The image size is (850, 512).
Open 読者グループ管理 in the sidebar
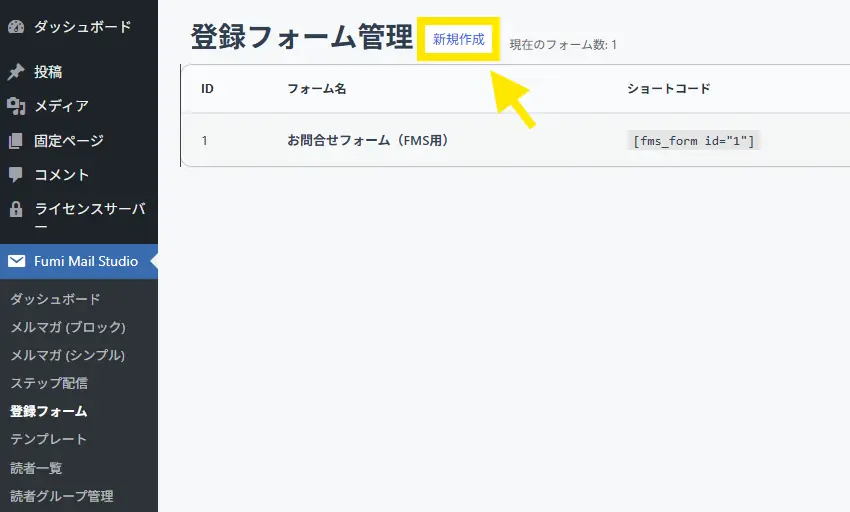point(62,495)
